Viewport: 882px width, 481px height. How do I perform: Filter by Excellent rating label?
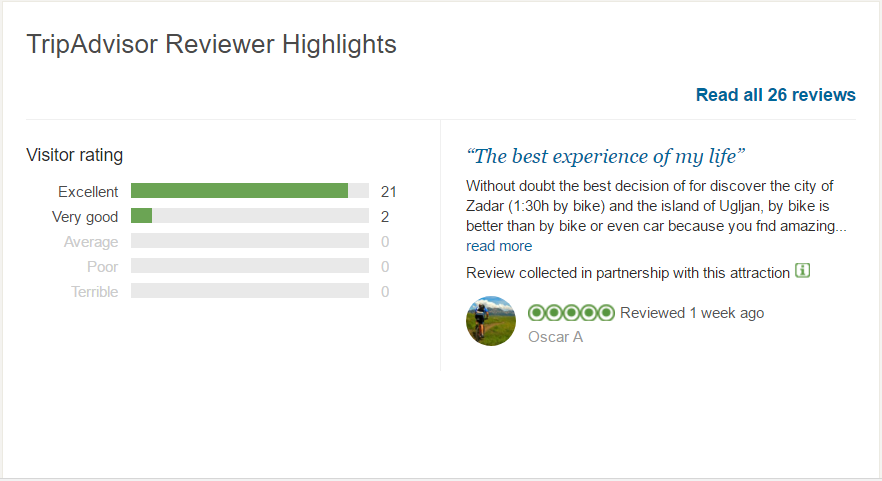(x=88, y=192)
